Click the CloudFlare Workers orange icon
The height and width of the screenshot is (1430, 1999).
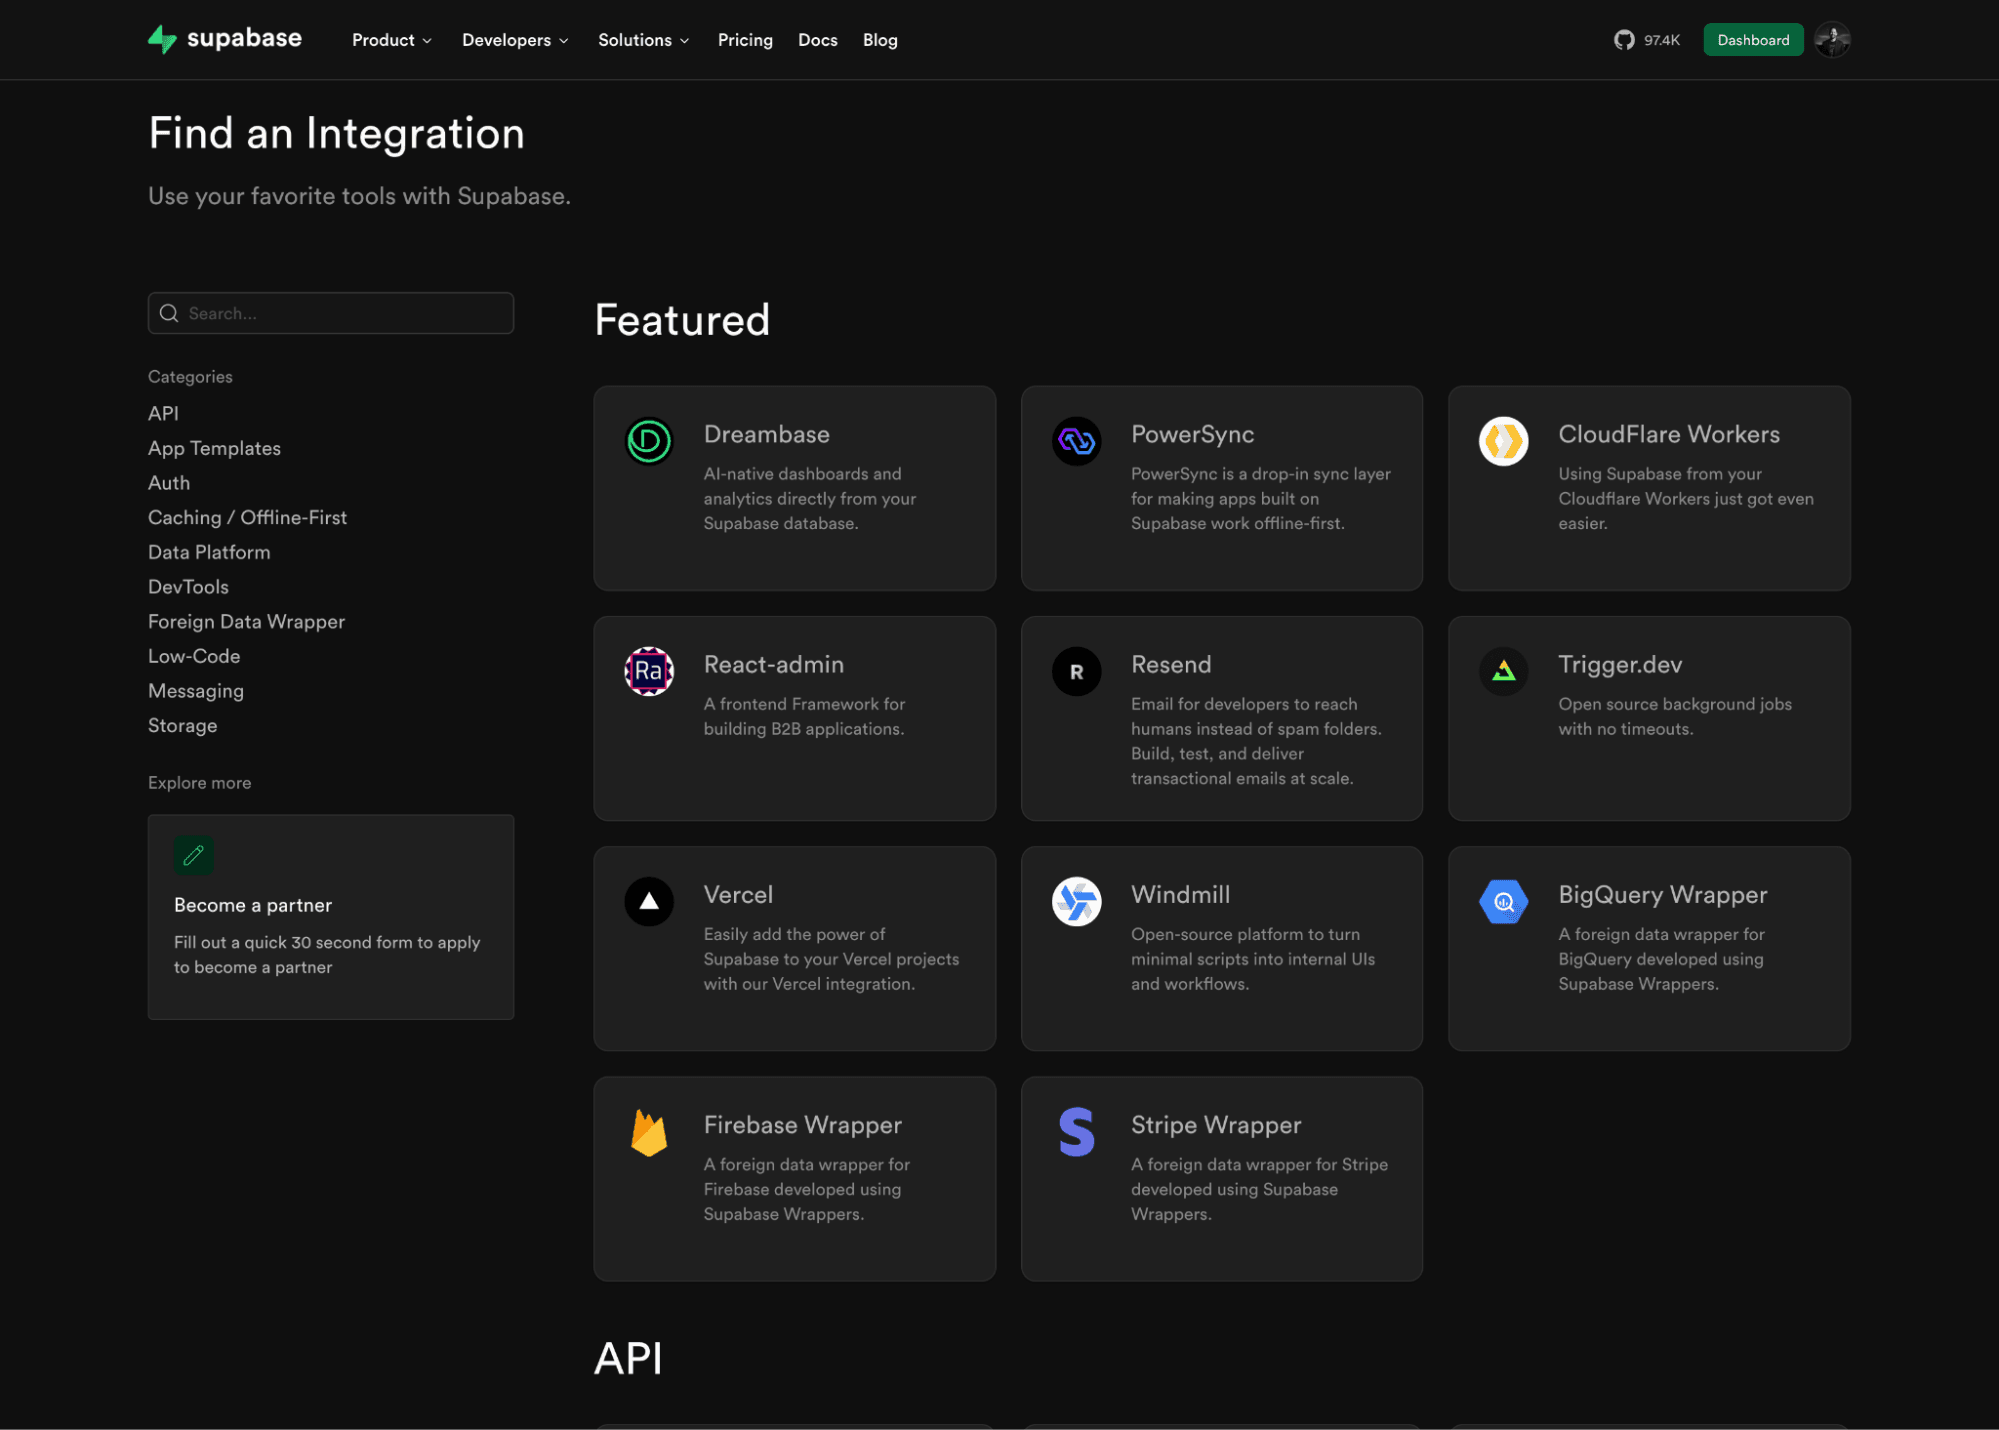1503,441
